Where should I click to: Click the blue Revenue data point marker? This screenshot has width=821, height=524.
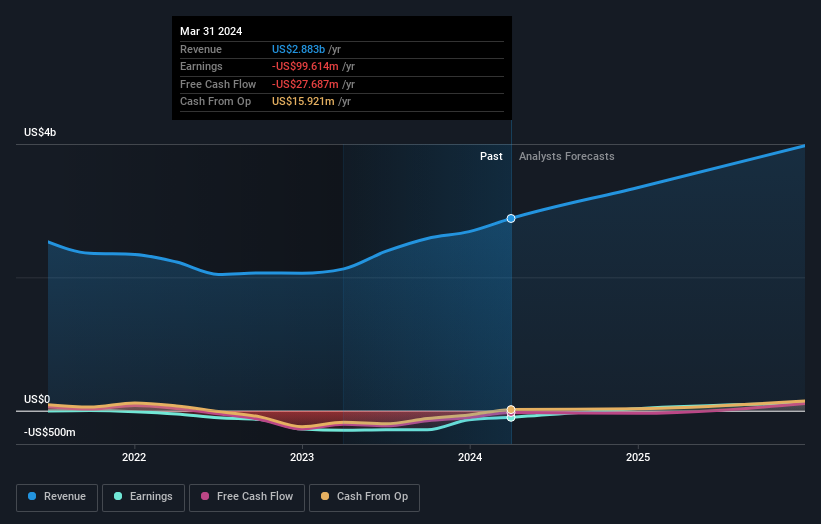click(x=511, y=218)
